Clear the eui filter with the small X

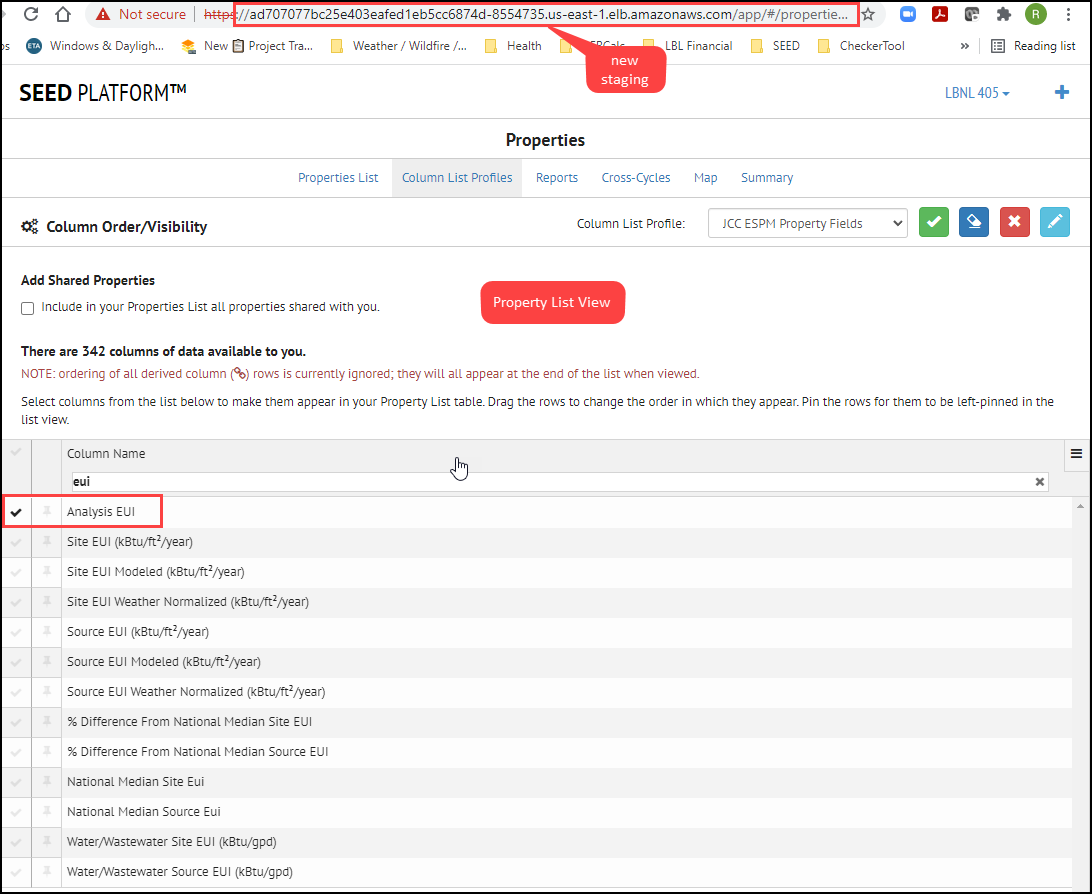1039,481
